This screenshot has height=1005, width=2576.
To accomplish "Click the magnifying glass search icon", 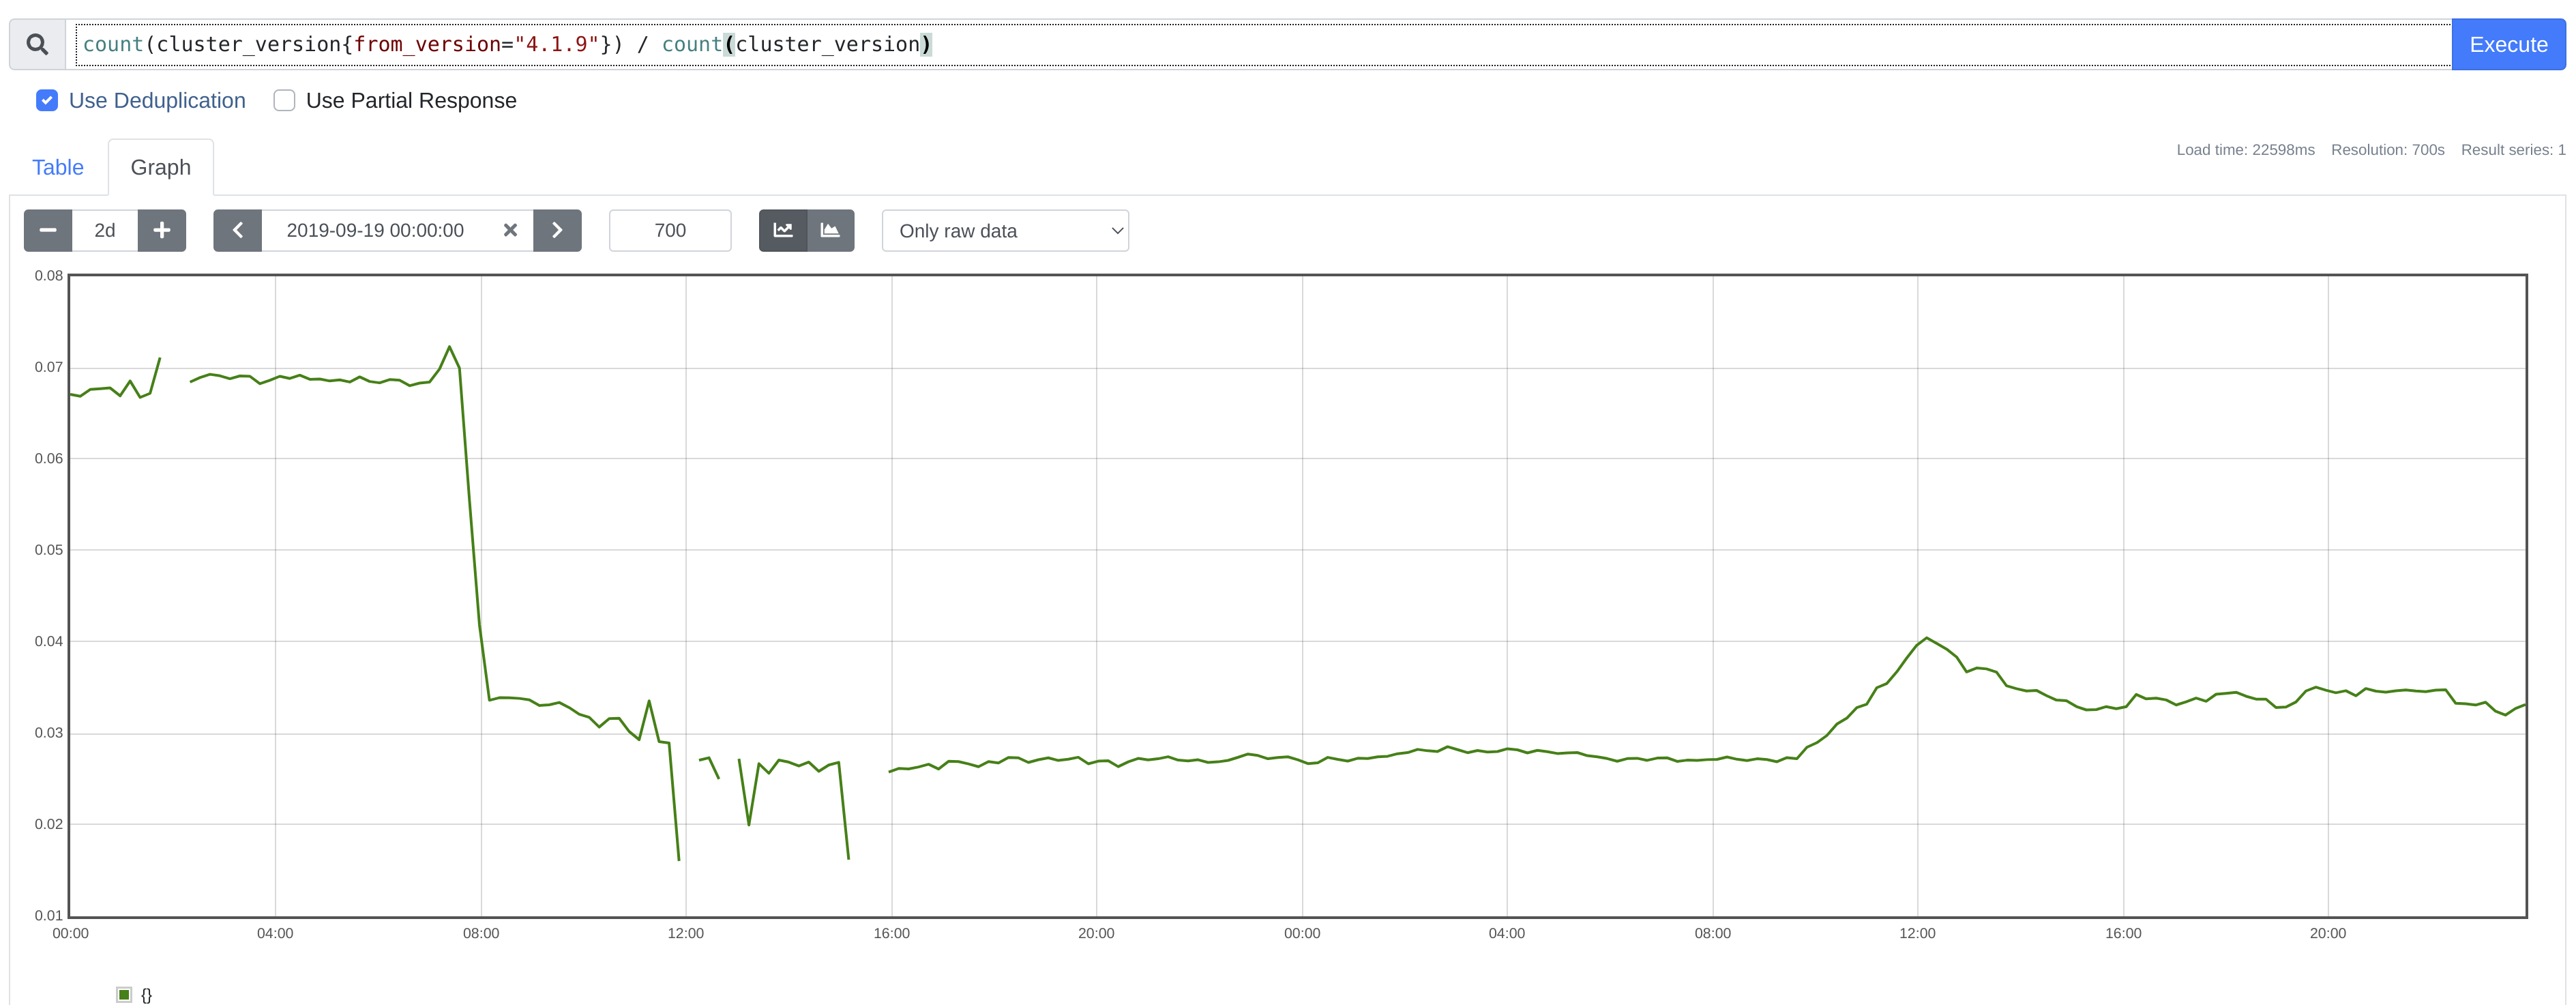I will [x=37, y=44].
